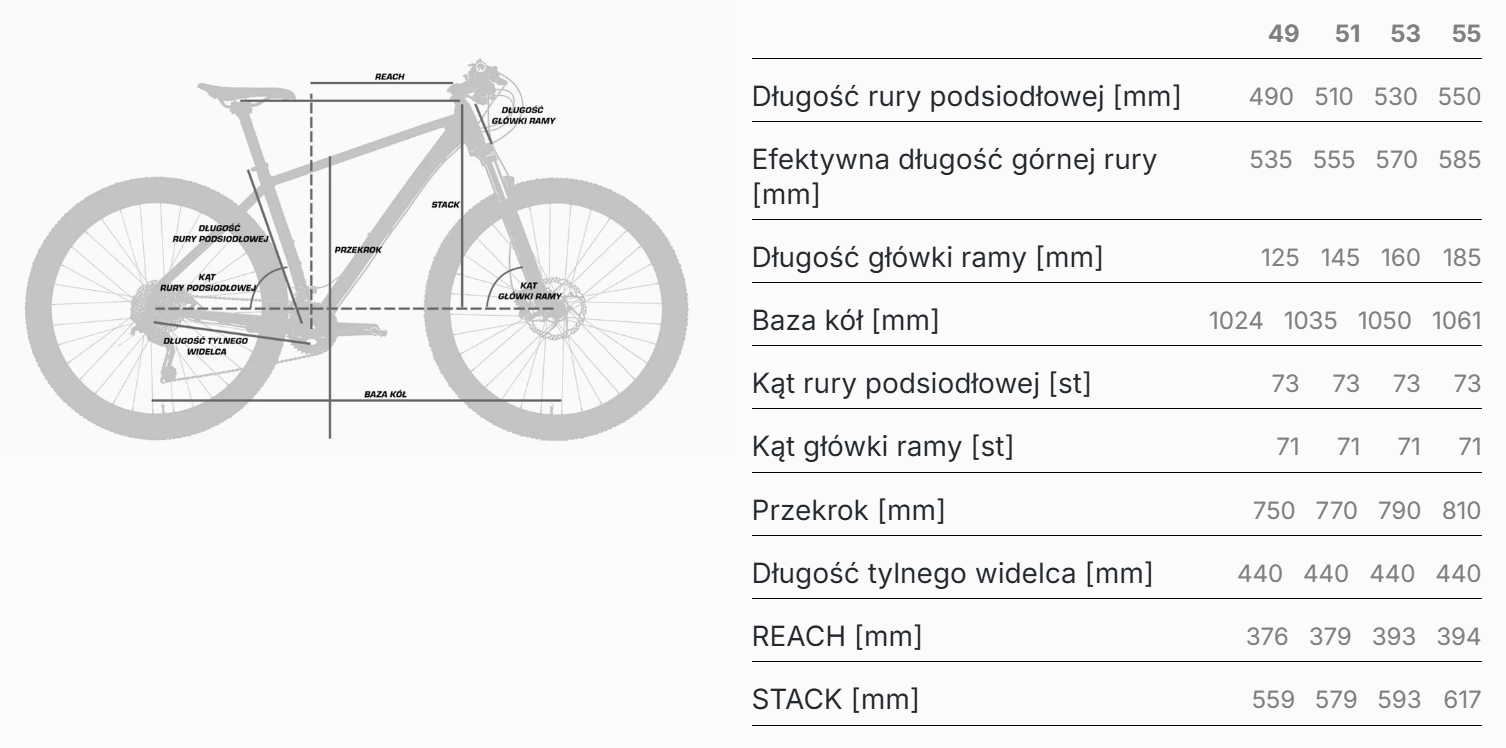The height and width of the screenshot is (748, 1506).
Task: Select the 'Kąt rury podsiodłowej [st]' row label
Action: tap(921, 384)
